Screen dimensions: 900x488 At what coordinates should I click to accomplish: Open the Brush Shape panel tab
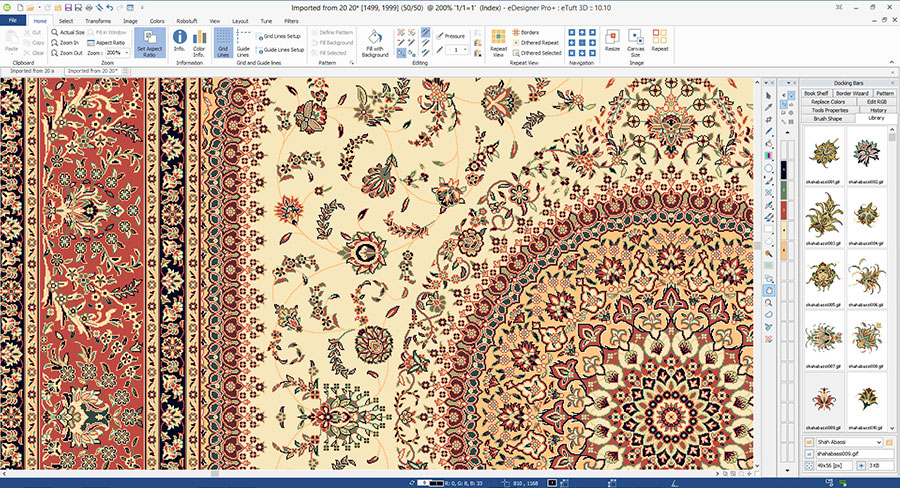[x=828, y=119]
